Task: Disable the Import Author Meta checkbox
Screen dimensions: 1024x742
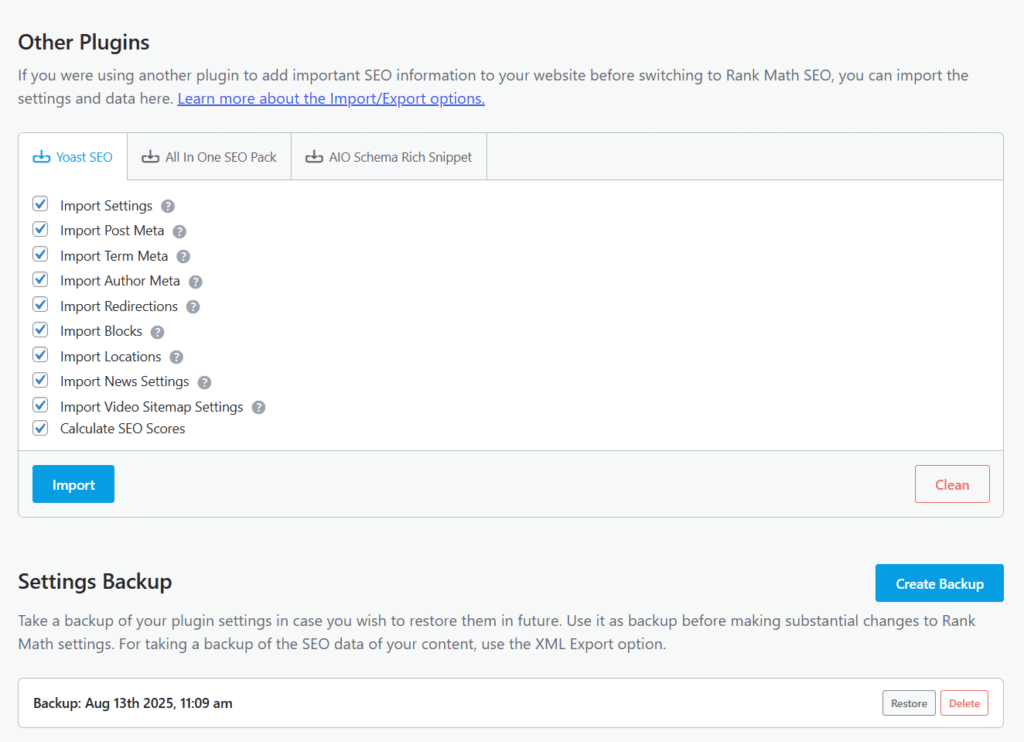Action: click(x=40, y=280)
